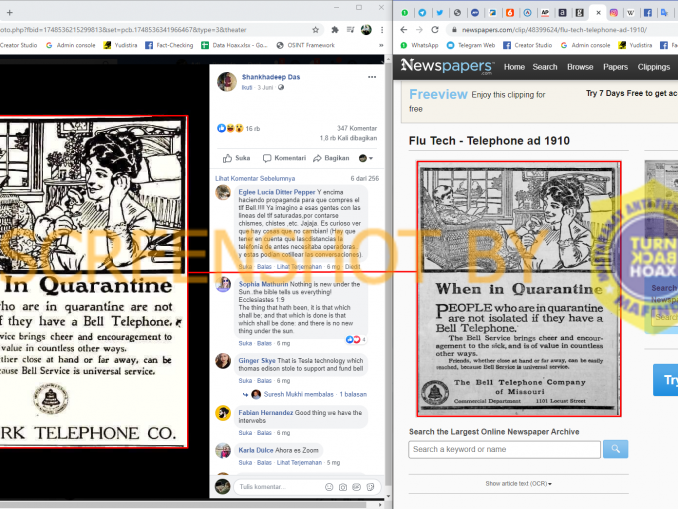This screenshot has height=509, width=678.
Task: Open the media control icon in the left browser
Action: click(351, 30)
